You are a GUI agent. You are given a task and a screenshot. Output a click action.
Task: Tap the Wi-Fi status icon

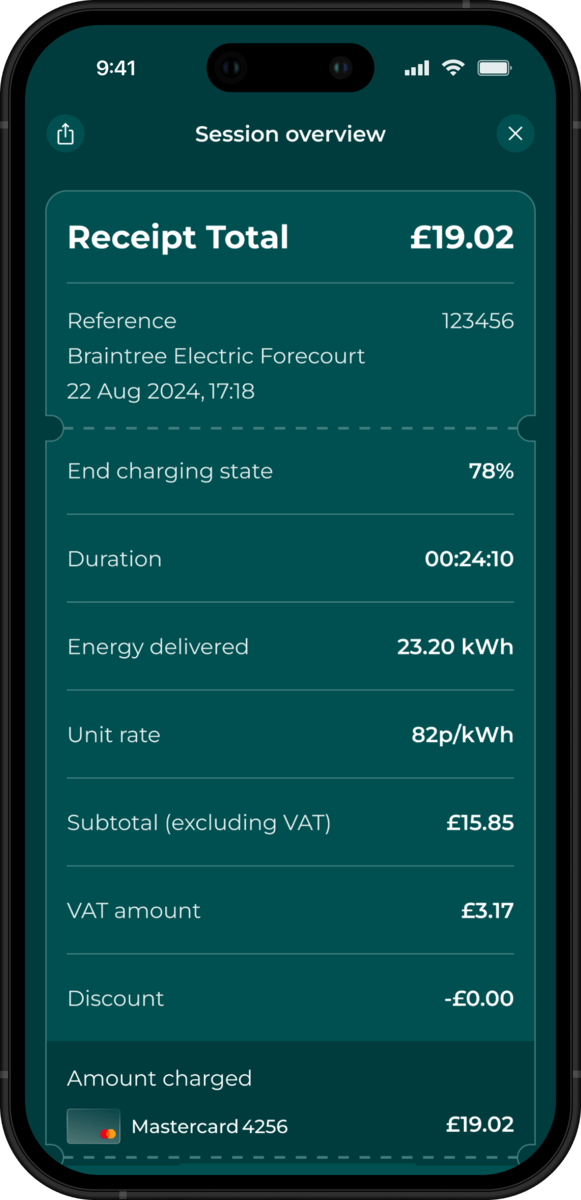tap(454, 68)
